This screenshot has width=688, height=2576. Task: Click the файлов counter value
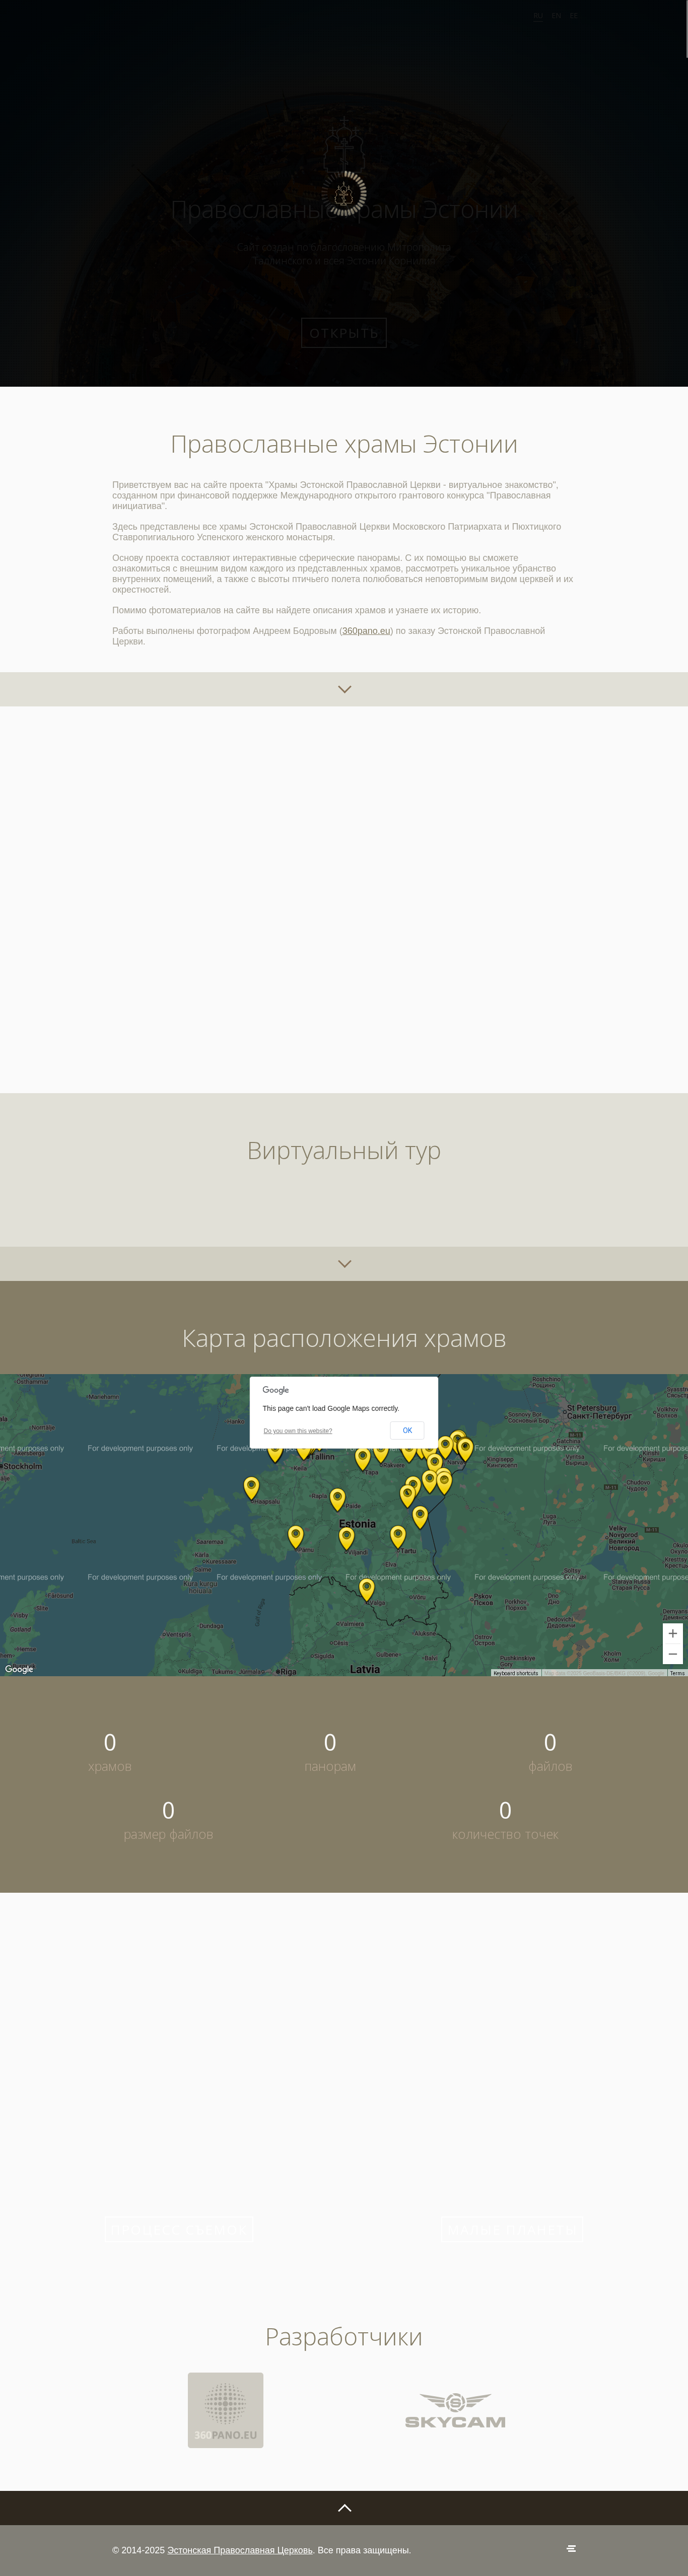[x=550, y=1742]
